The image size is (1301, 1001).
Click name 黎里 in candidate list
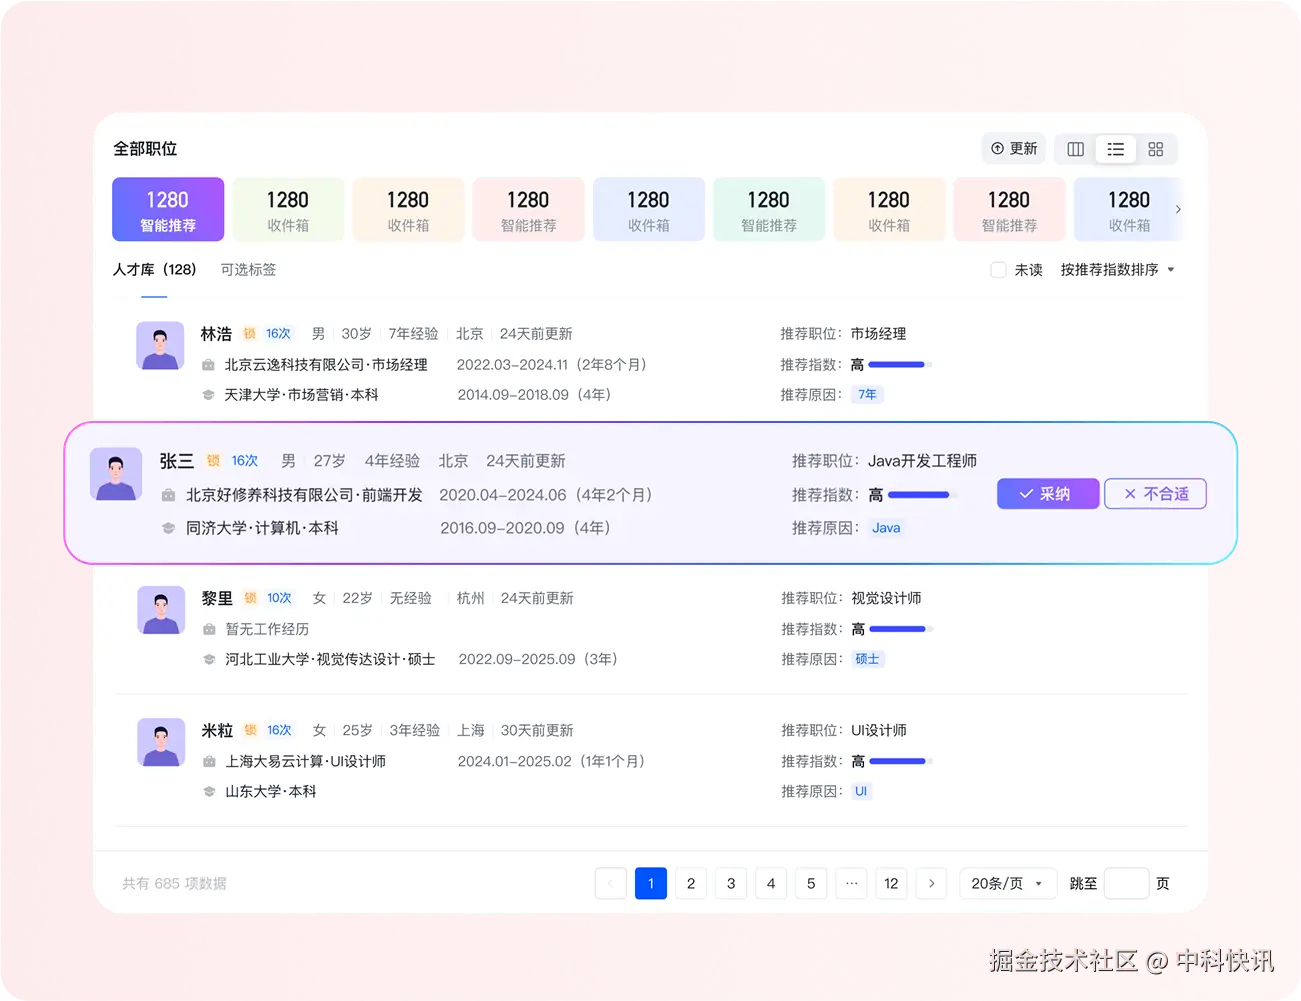click(x=217, y=598)
